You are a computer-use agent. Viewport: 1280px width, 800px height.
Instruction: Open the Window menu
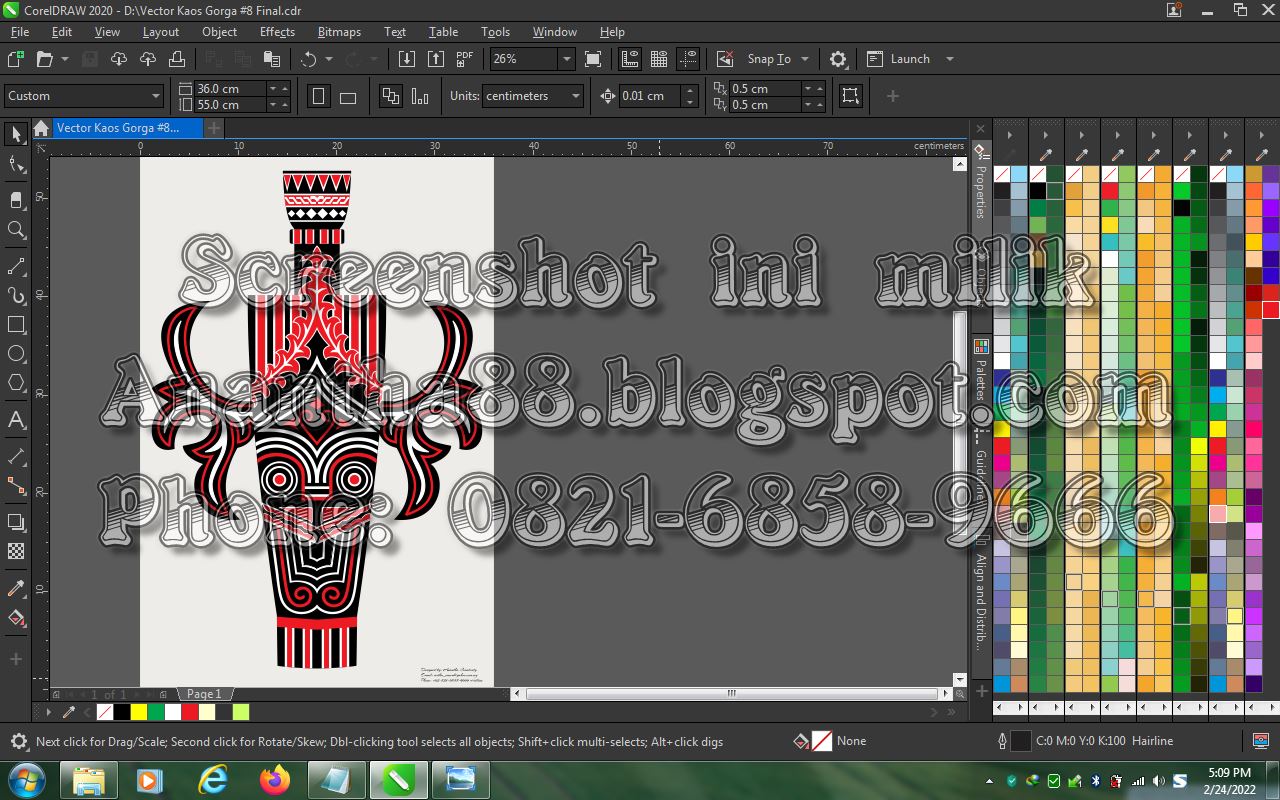[x=554, y=32]
